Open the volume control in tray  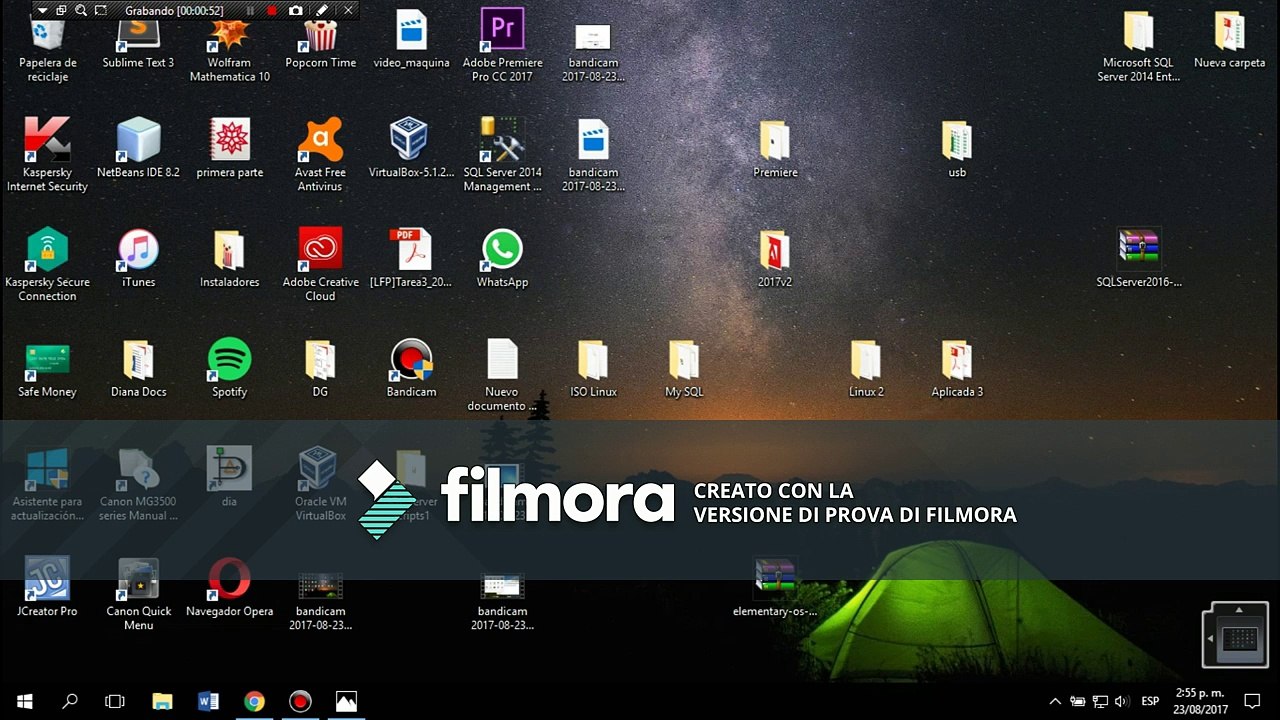1122,701
